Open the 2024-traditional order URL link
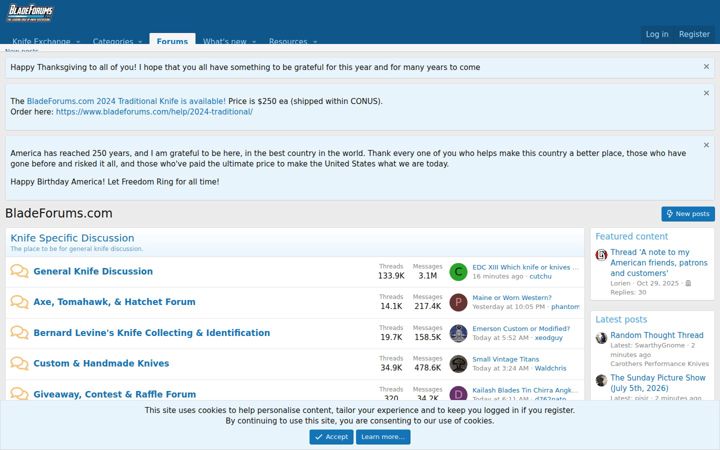Image resolution: width=720 pixels, height=450 pixels. (x=154, y=112)
